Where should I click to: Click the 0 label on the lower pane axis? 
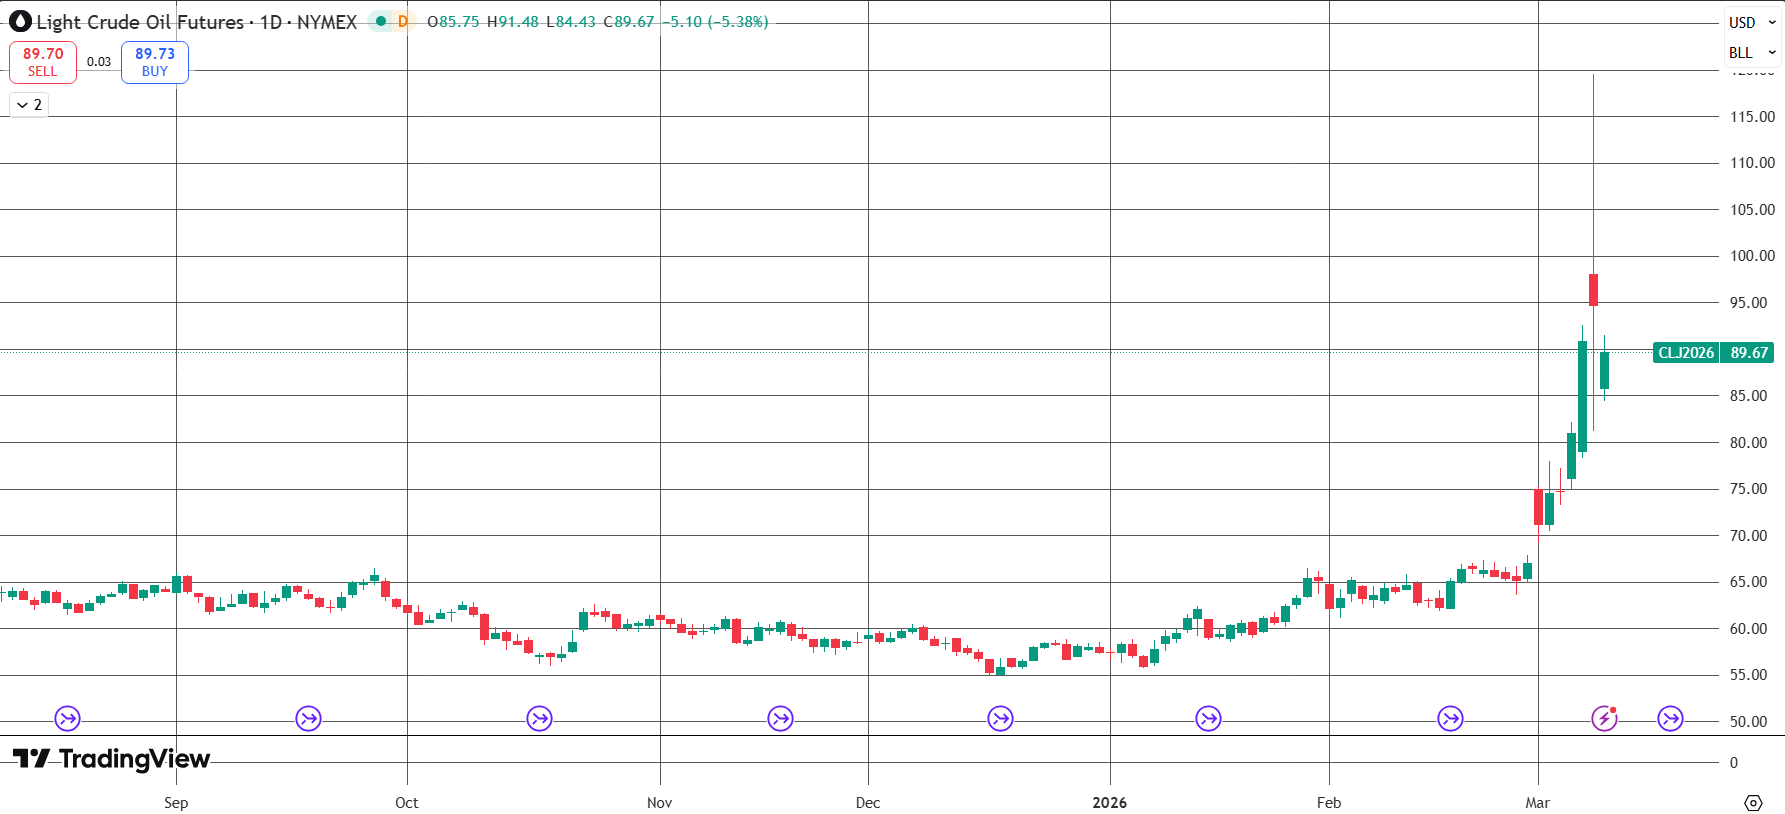[1734, 763]
